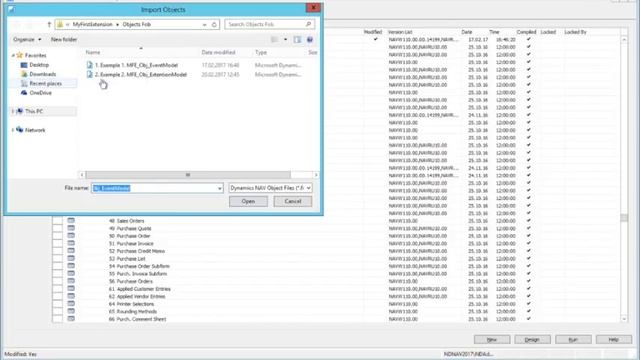Click the Recent places icon
This screenshot has width=640, height=360.
click(24, 83)
